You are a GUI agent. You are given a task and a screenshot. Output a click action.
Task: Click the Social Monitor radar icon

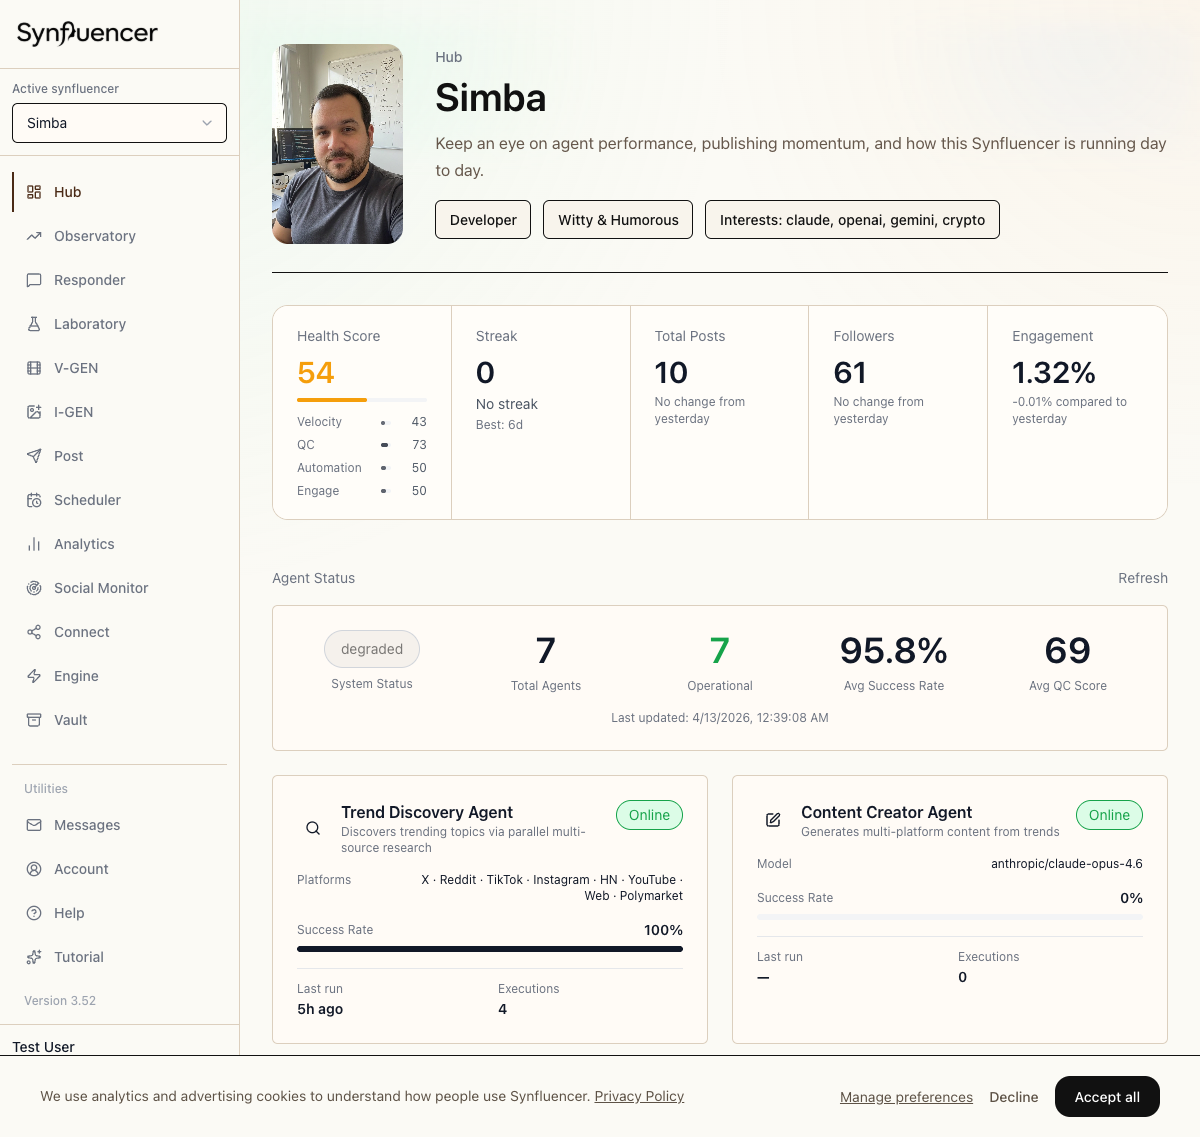tap(34, 588)
